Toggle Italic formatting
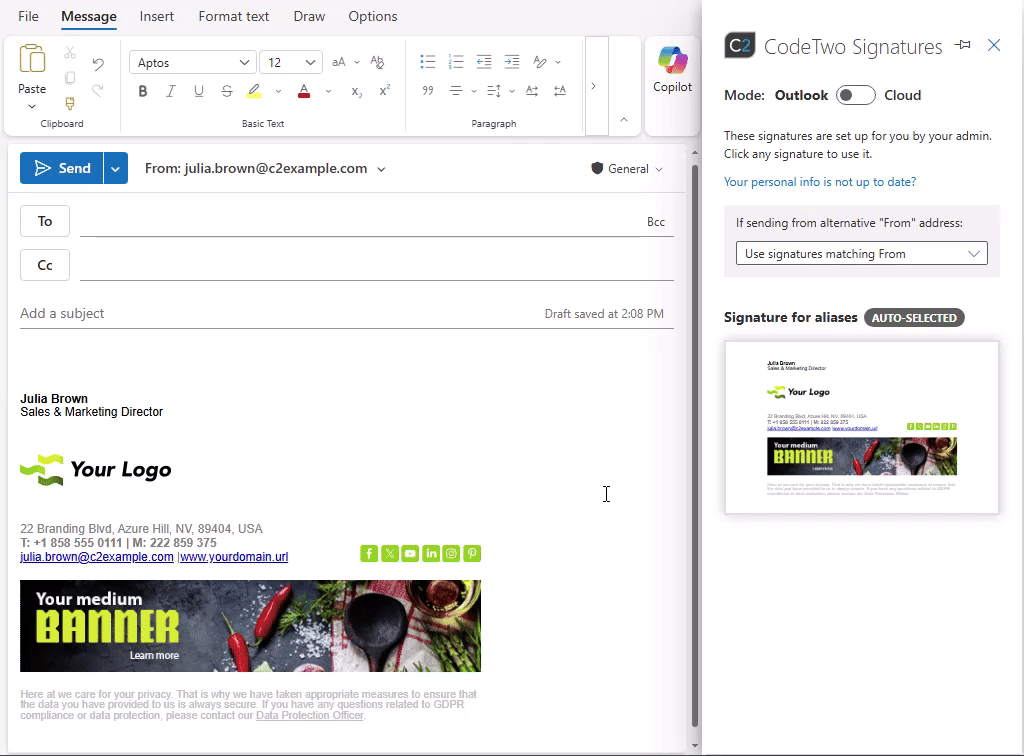 point(170,91)
